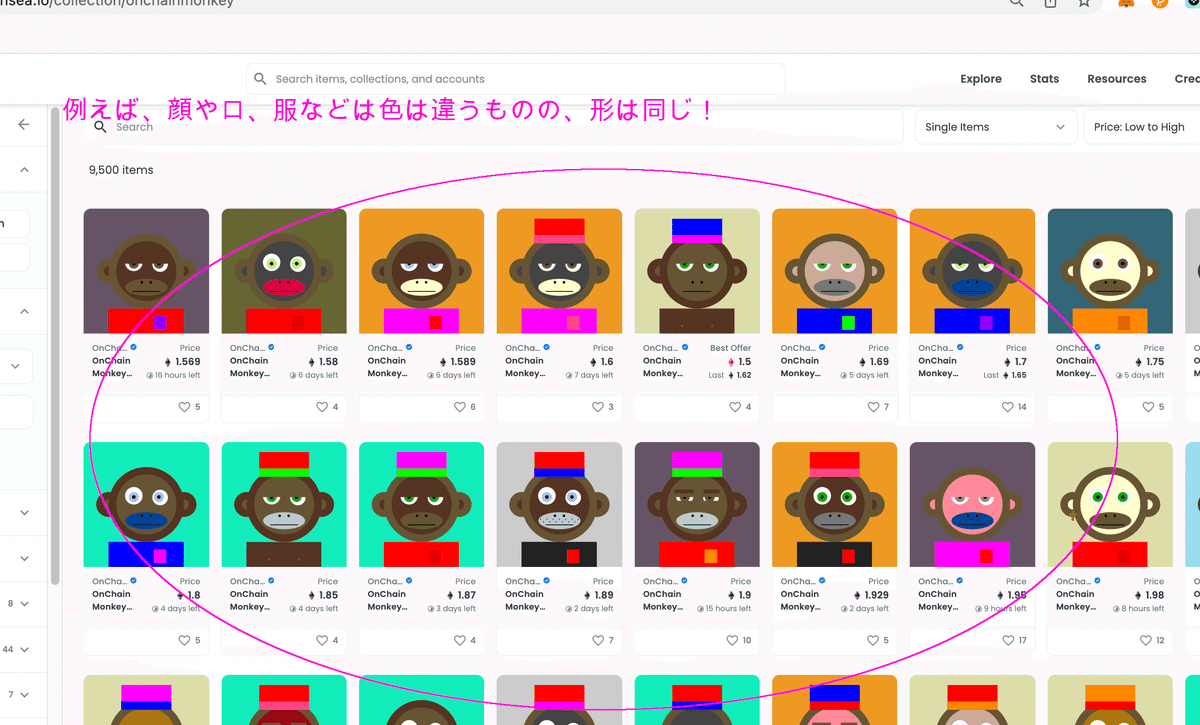This screenshot has width=1200, height=725.
Task: Like the monkey priced 1.929
Action: [x=873, y=640]
